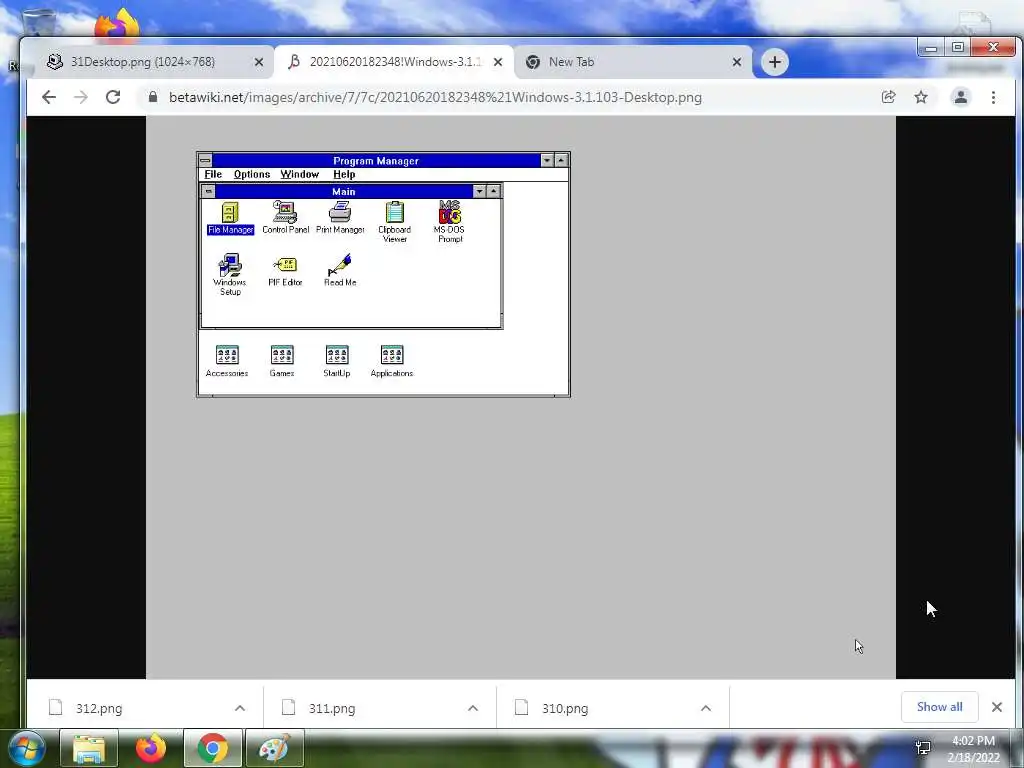Expand options chevron for 310.png download

[x=706, y=708]
